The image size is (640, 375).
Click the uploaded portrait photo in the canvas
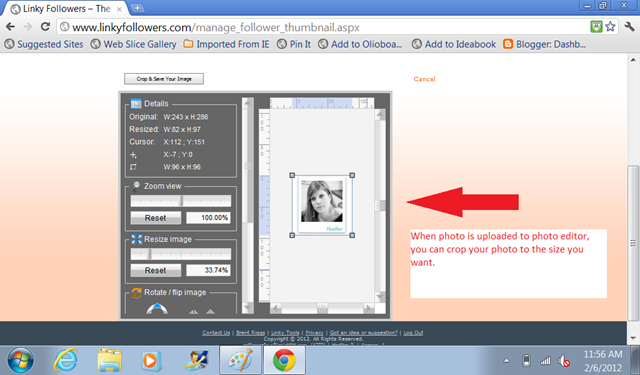(x=322, y=202)
